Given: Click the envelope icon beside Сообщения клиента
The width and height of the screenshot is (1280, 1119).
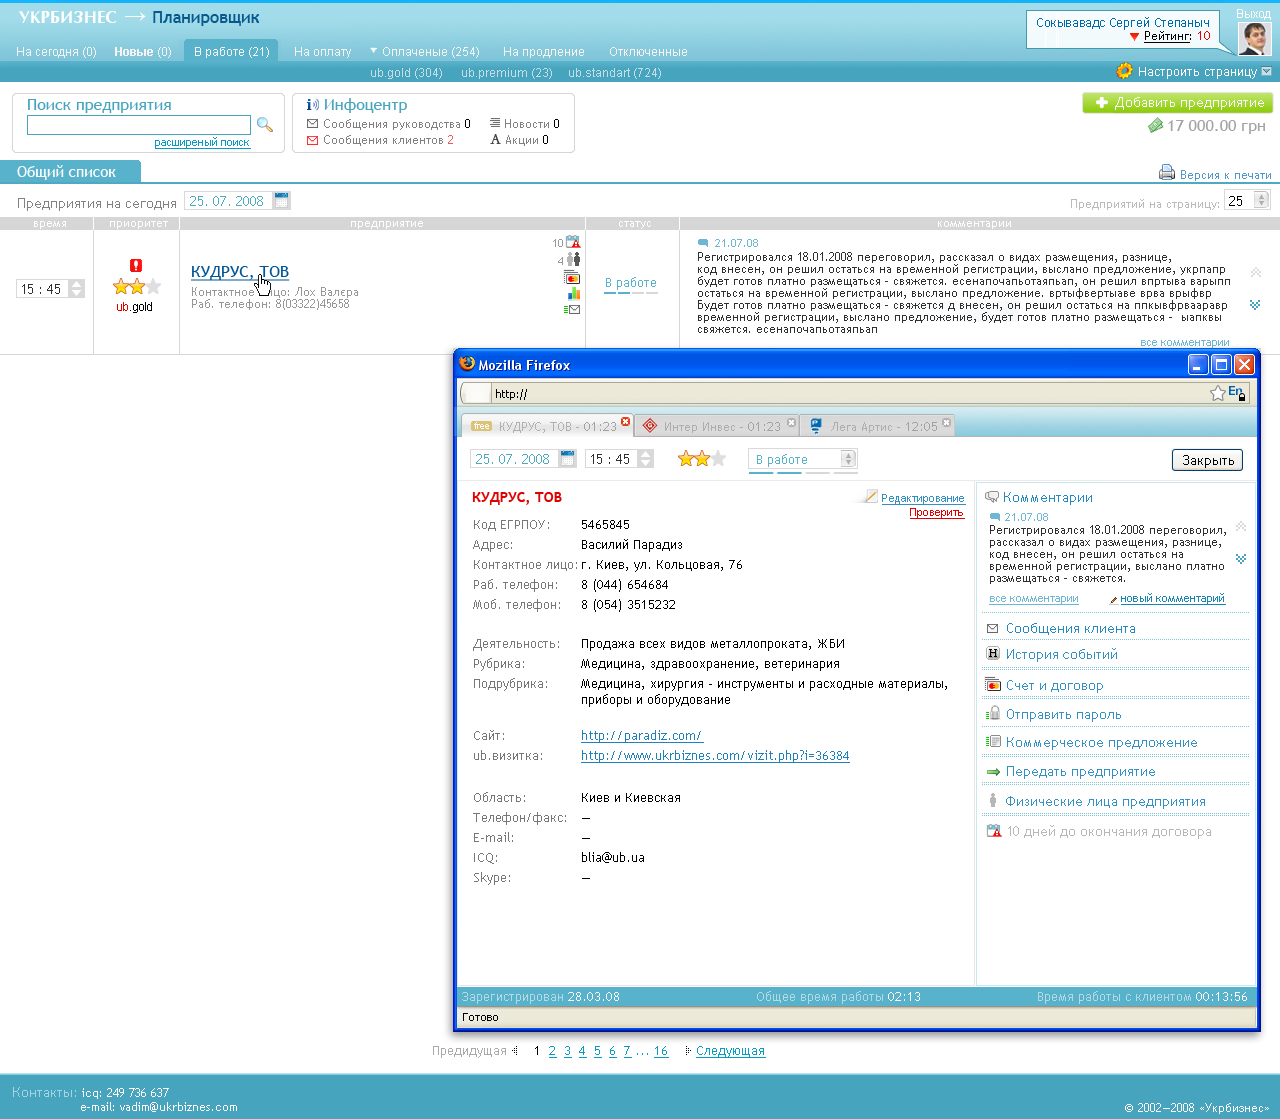Looking at the screenshot, I should point(993,629).
